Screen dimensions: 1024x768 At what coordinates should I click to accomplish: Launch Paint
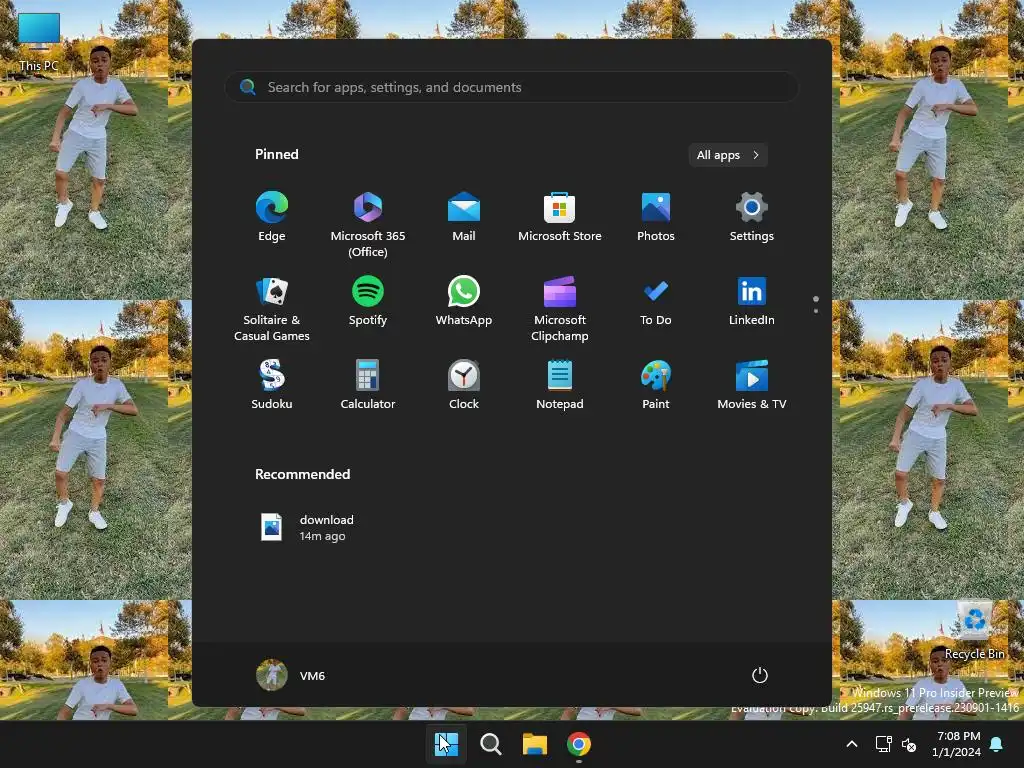click(x=656, y=385)
